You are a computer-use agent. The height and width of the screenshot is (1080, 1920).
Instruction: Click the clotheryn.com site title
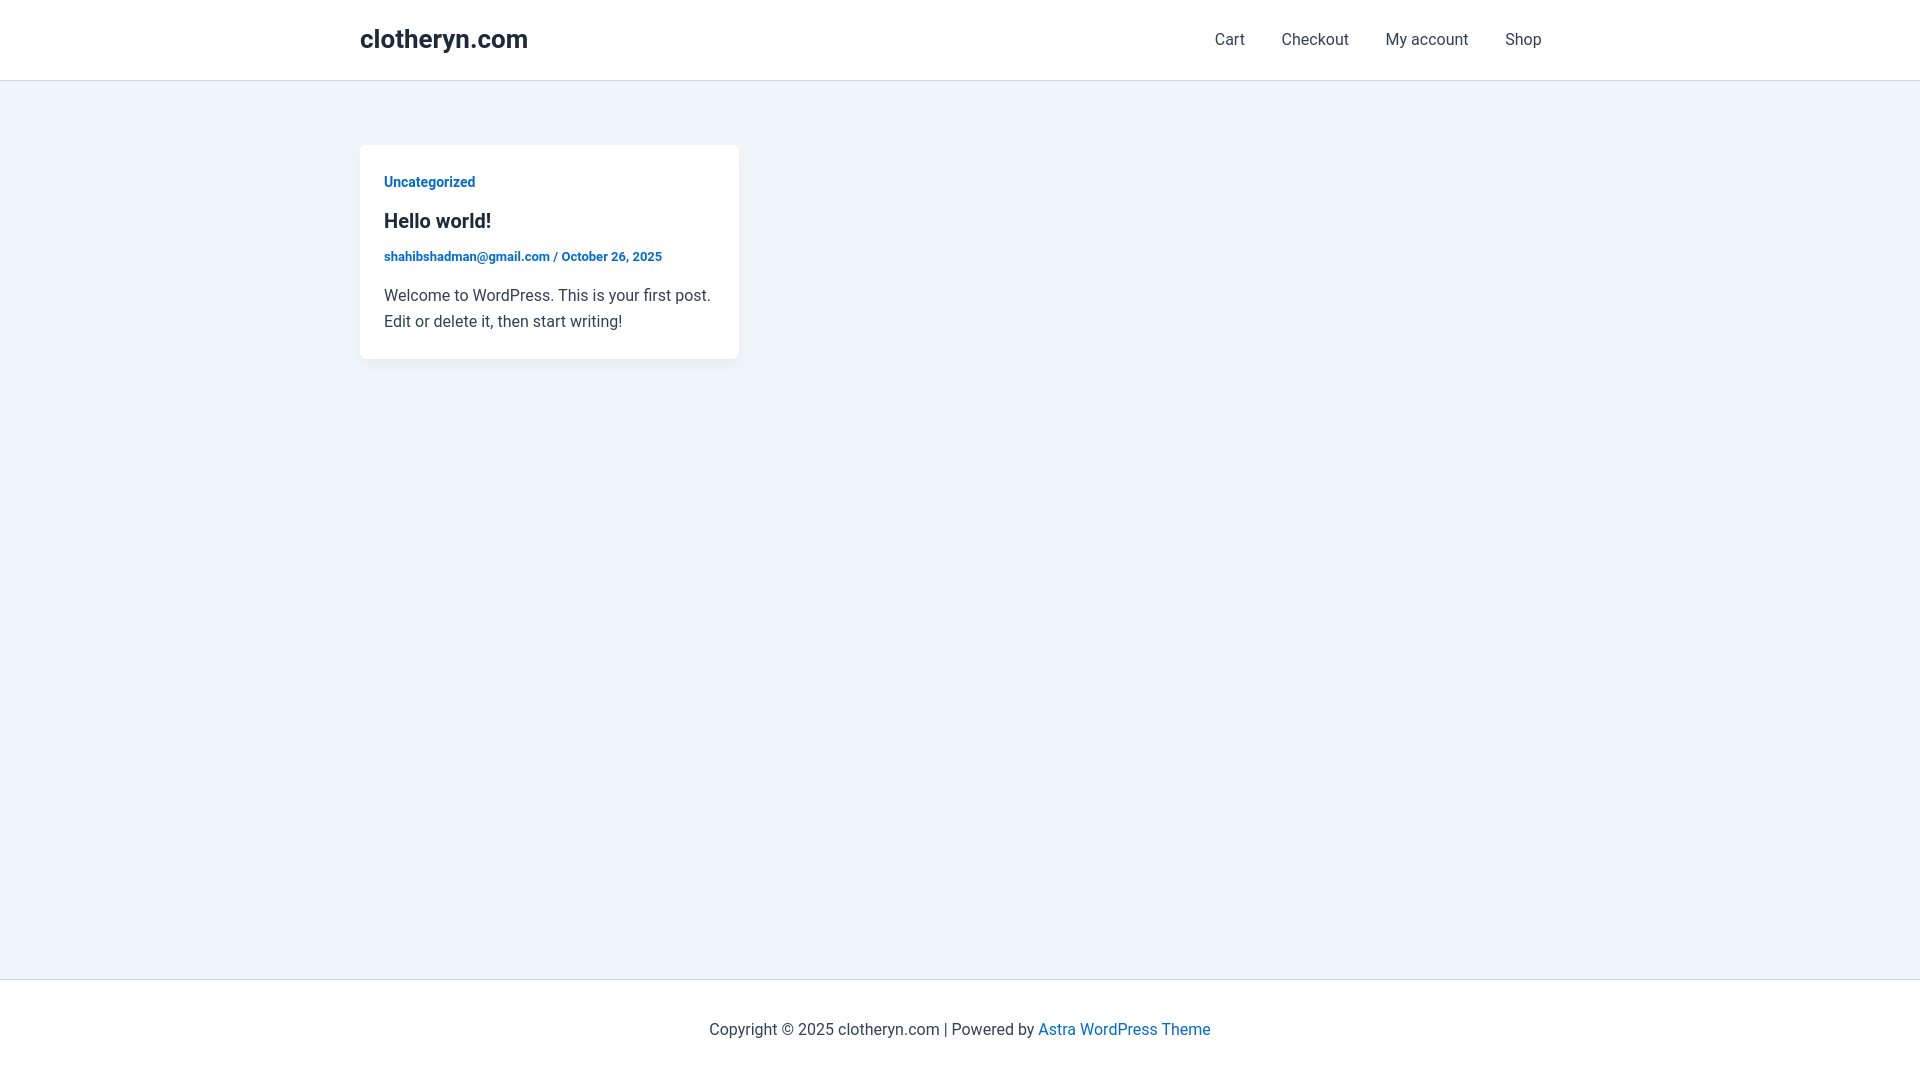(443, 39)
